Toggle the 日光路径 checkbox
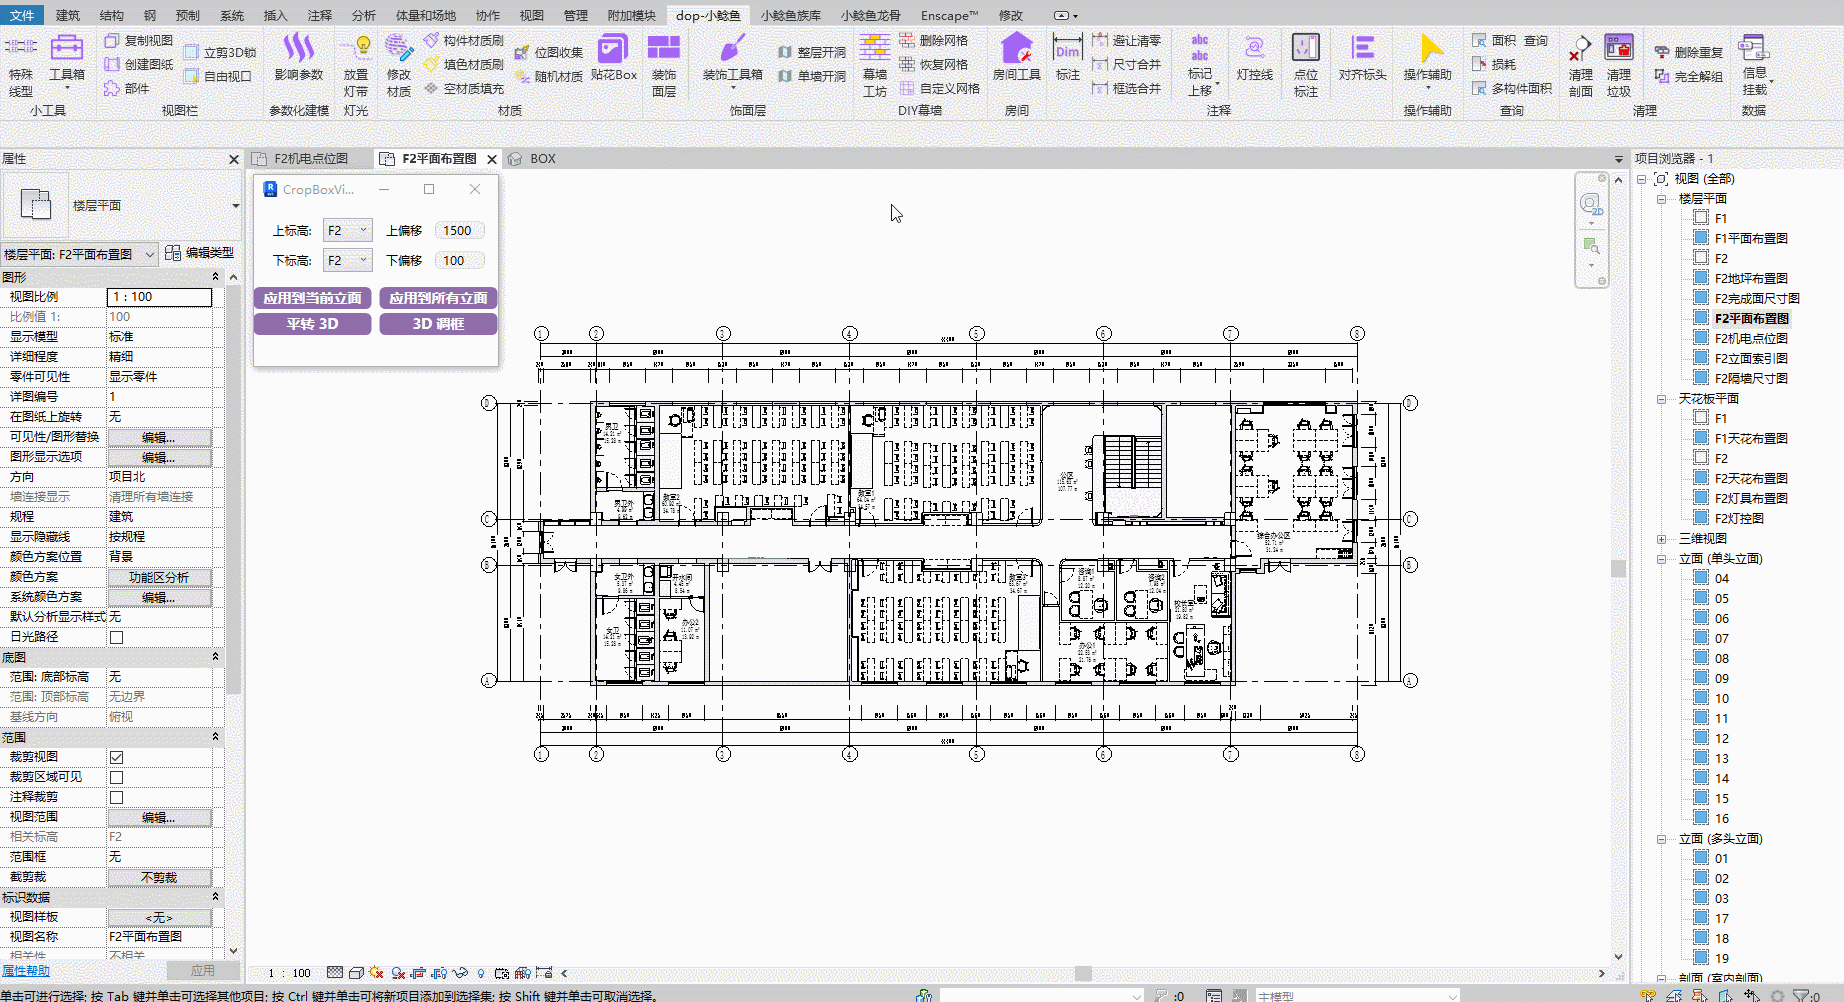The height and width of the screenshot is (1002, 1844). point(117,637)
